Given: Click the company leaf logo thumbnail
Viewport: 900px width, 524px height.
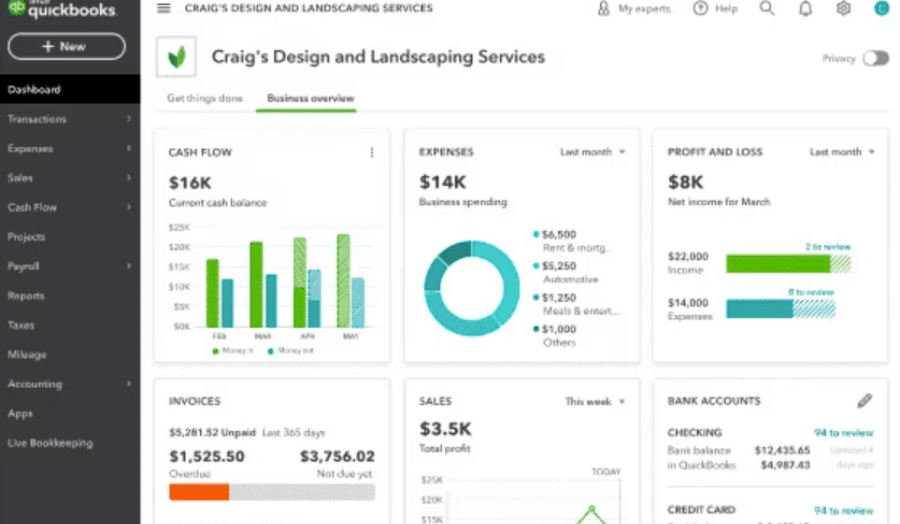Looking at the screenshot, I should [176, 57].
